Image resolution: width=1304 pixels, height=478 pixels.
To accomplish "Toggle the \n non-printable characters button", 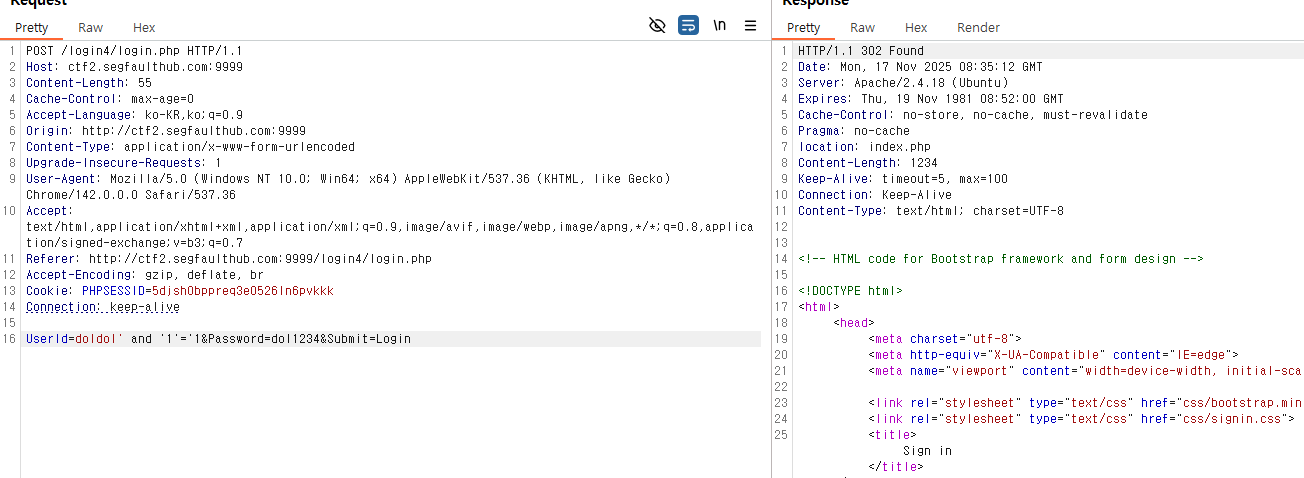I will [x=719, y=26].
